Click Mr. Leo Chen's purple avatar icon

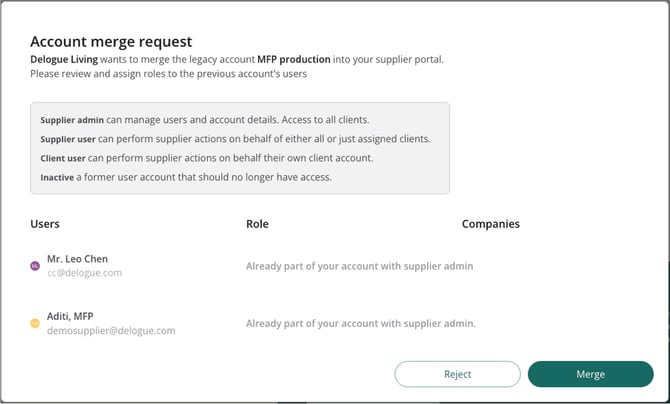[x=35, y=266]
